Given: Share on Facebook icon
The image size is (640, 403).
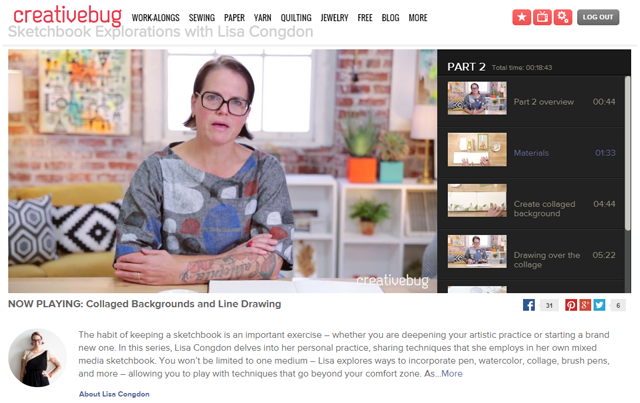Looking at the screenshot, I should click(x=529, y=305).
